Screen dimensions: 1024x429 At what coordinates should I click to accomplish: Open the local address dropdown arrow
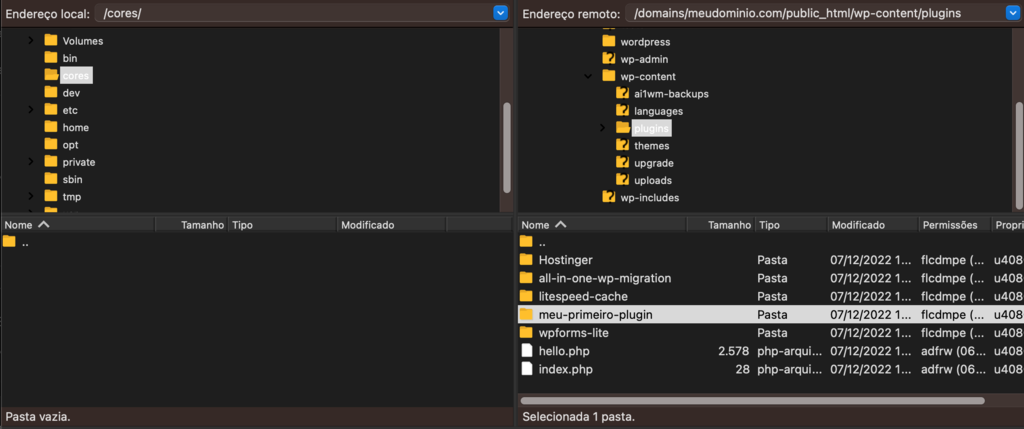pos(500,13)
